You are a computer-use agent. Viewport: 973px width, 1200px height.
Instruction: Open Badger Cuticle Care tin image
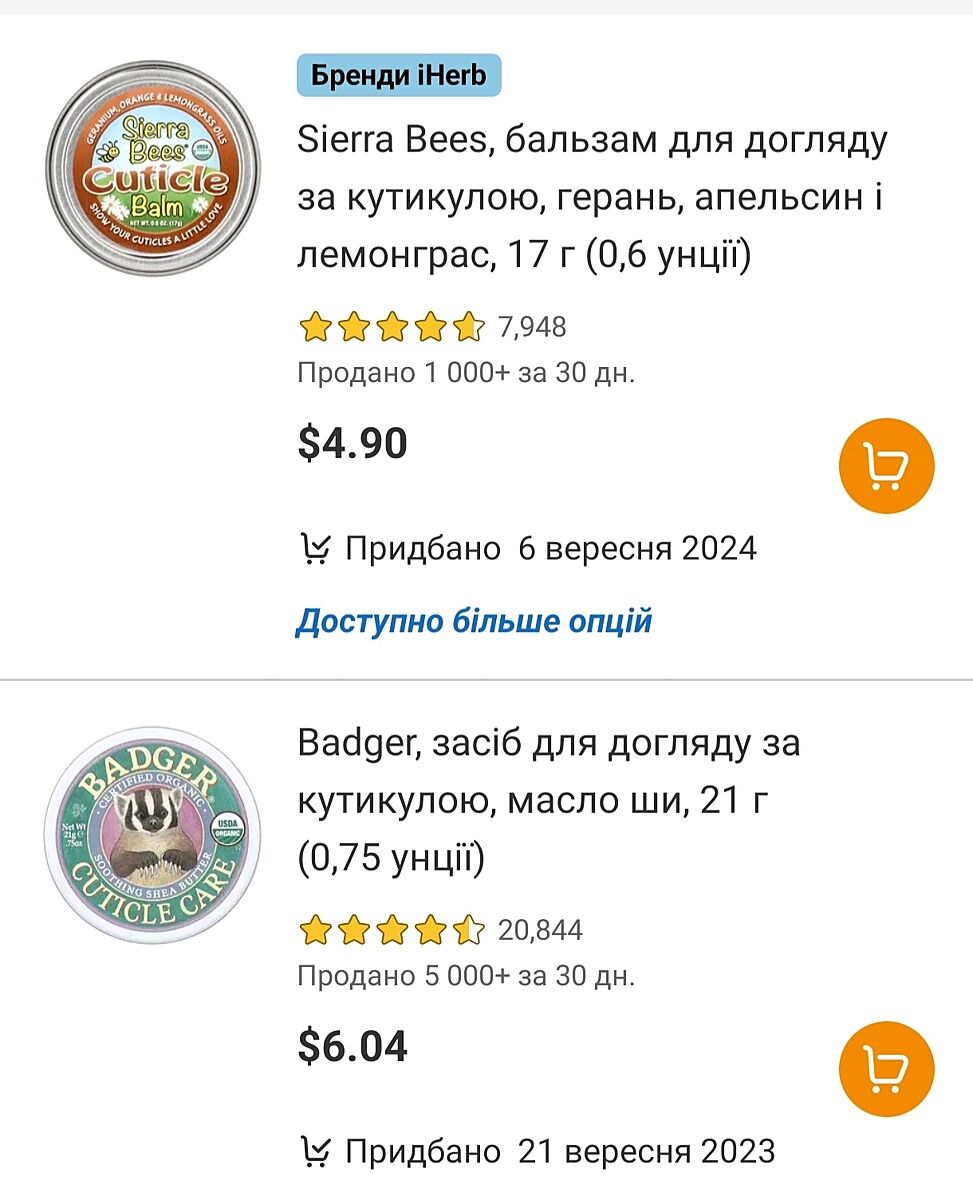152,835
